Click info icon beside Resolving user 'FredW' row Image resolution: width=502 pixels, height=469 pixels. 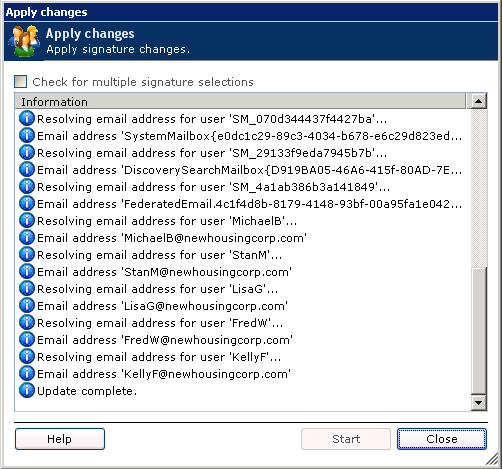coord(27,322)
